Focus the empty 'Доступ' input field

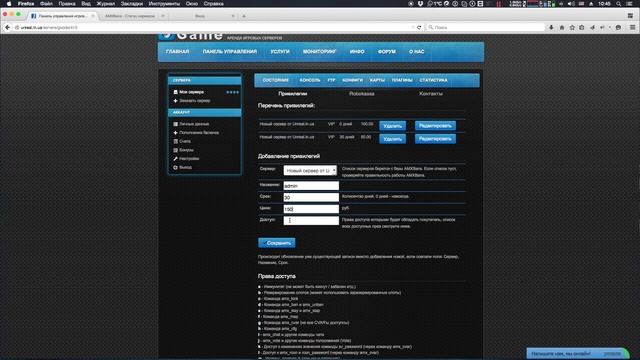311,220
